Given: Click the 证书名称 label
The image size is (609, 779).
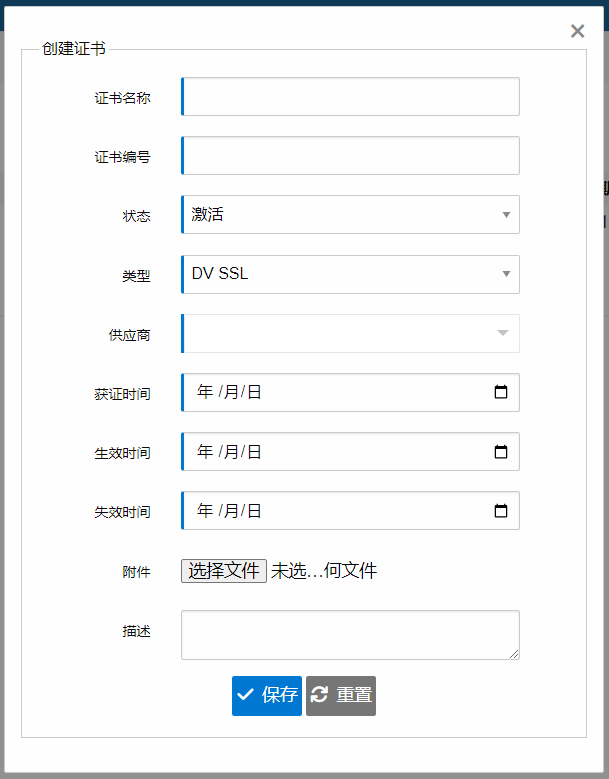Looking at the screenshot, I should [x=122, y=98].
